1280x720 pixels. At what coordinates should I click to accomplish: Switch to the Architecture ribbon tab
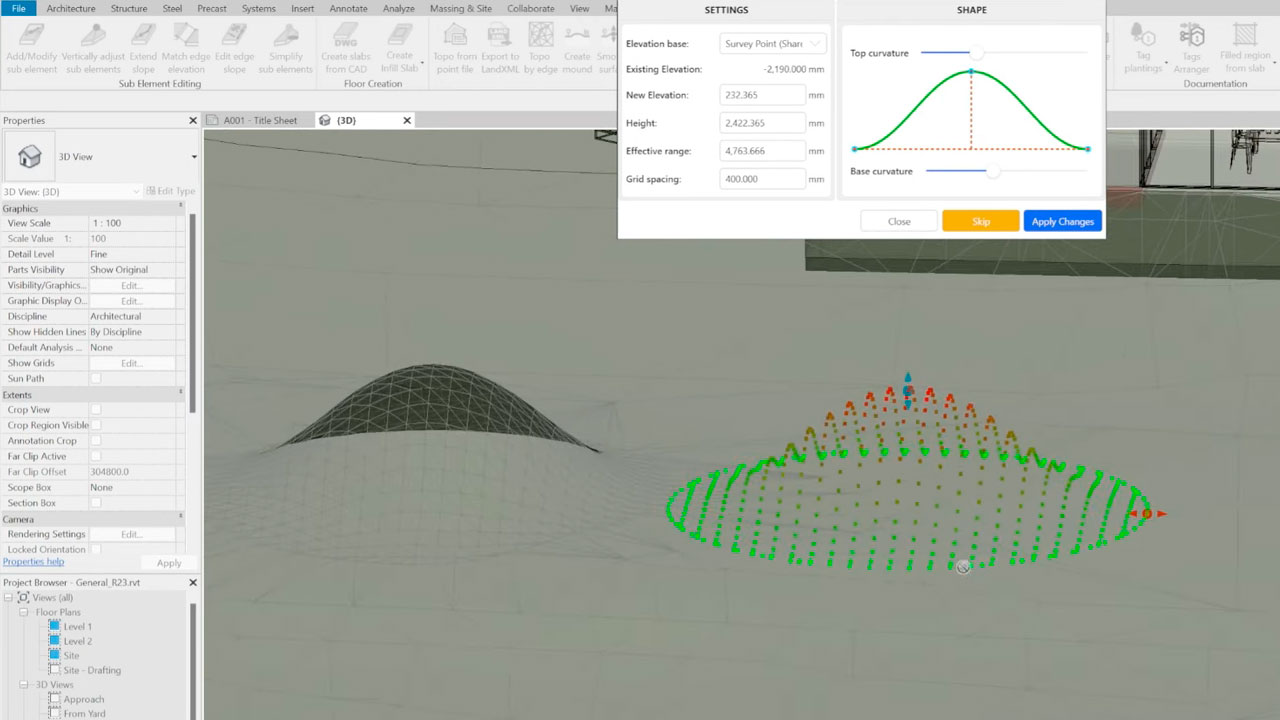pos(71,8)
